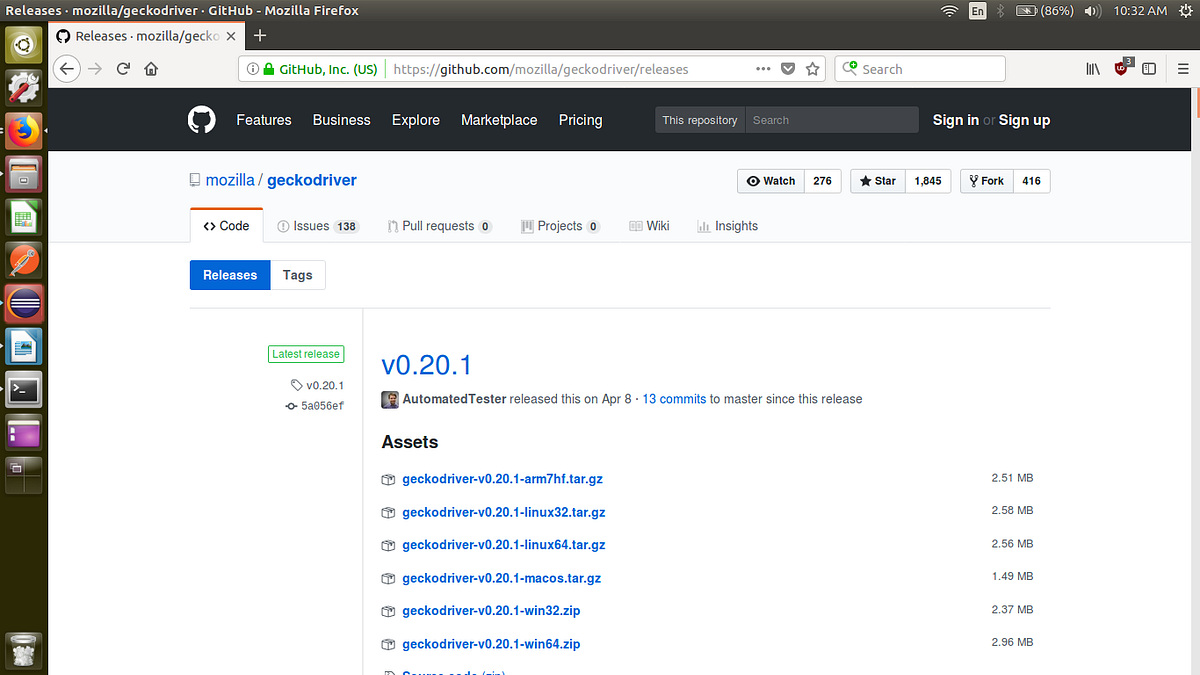Open the Marketplace nav item
This screenshot has width=1200, height=675.
pos(499,120)
